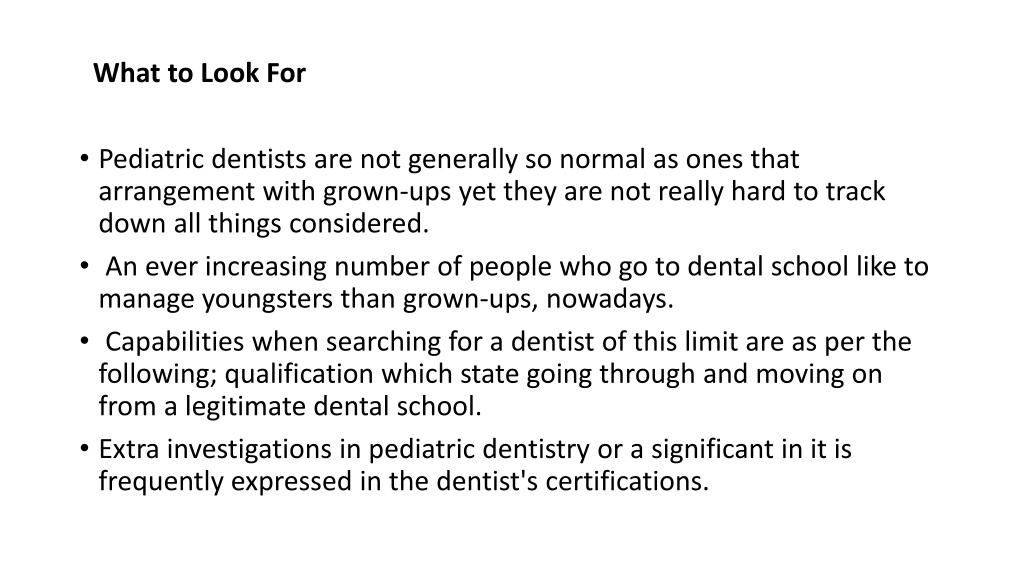The image size is (1024, 576).
Task: Select the bullet starting with "Capabilities"
Action: point(505,374)
